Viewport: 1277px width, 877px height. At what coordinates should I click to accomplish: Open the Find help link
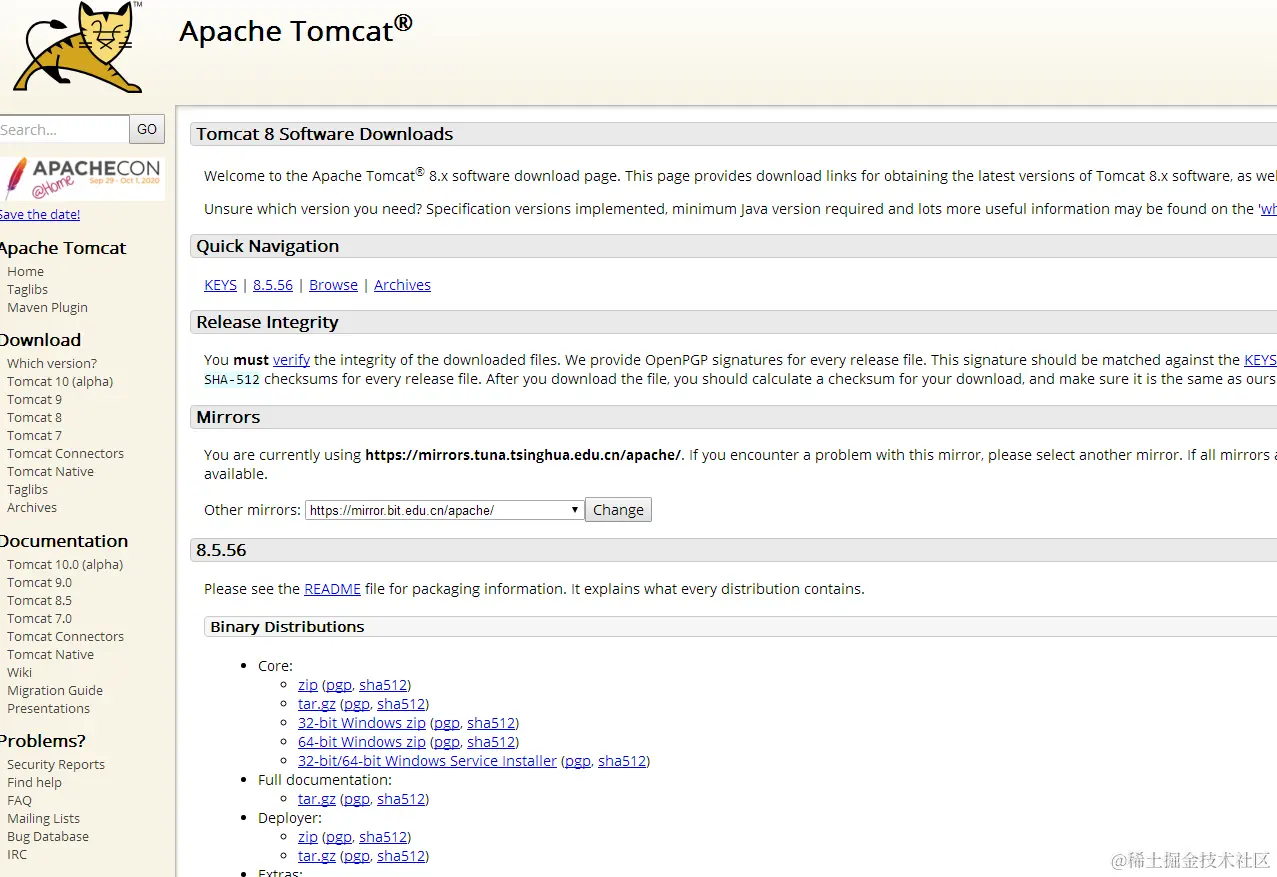click(34, 782)
